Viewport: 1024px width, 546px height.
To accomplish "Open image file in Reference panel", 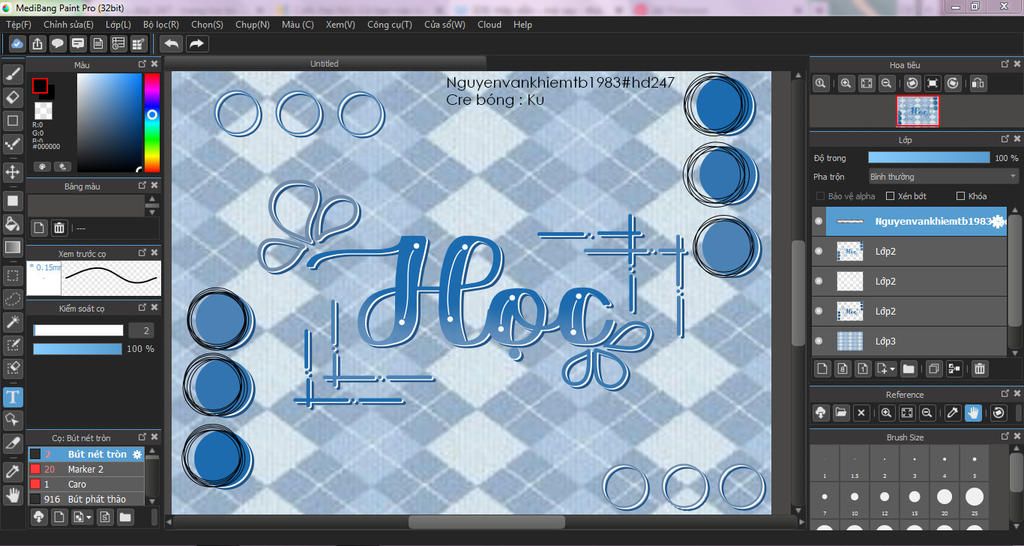I will pos(841,412).
